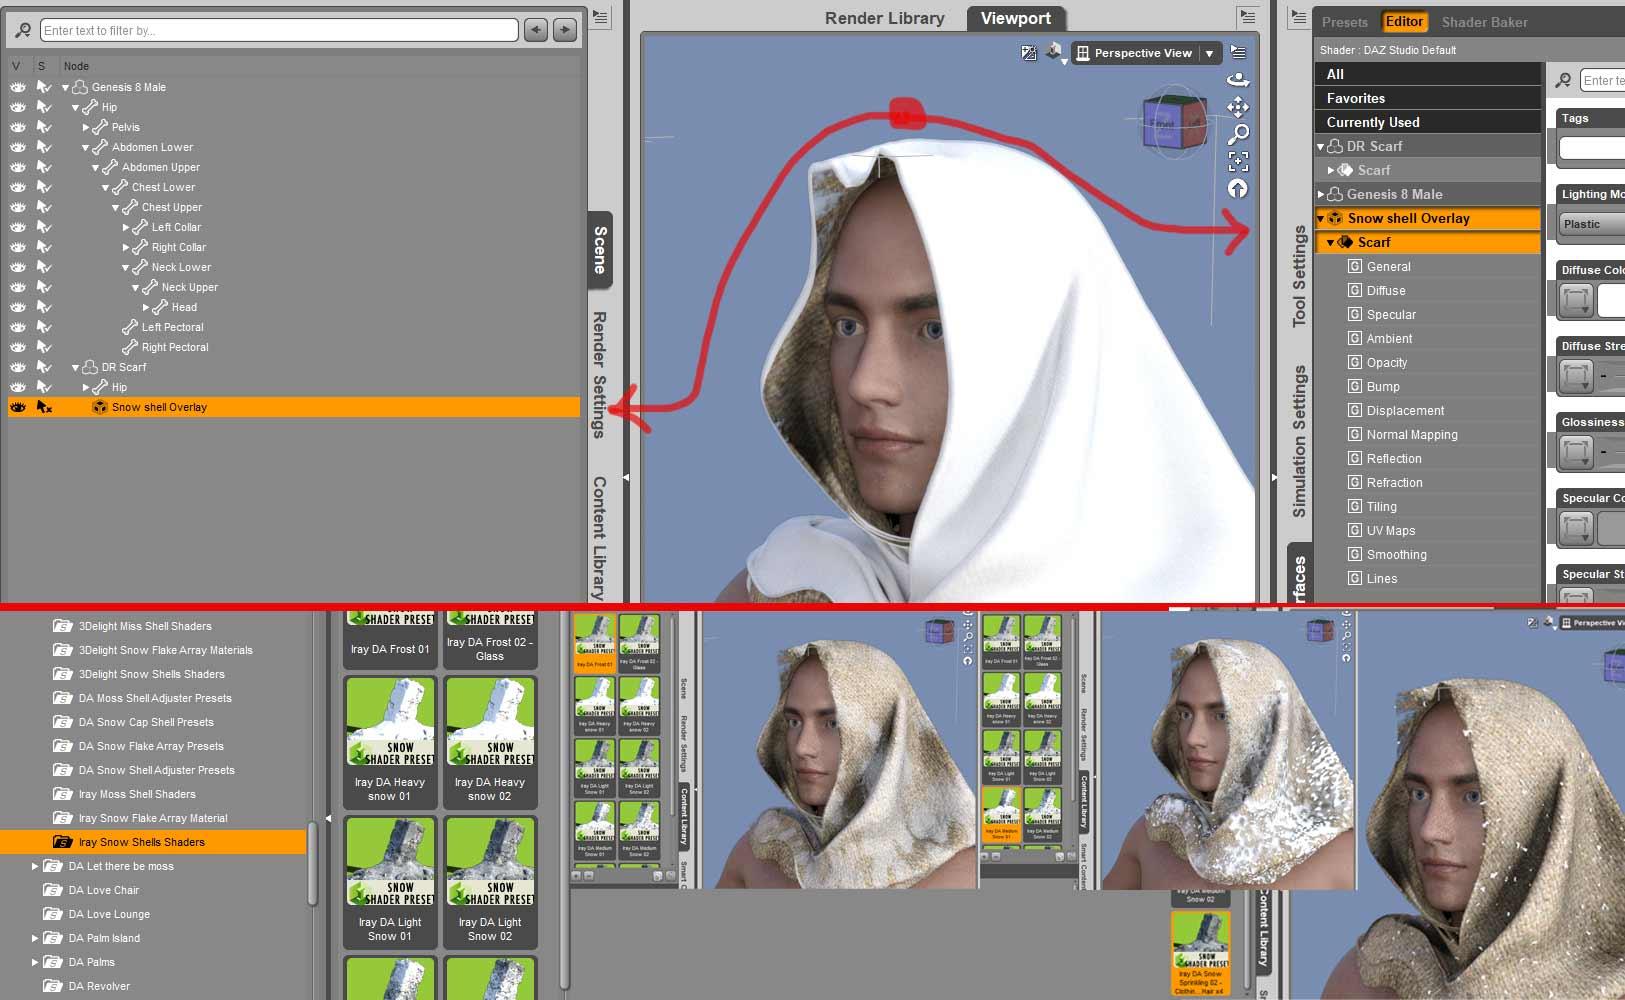
Task: Click the General property group icon
Action: coord(1355,267)
